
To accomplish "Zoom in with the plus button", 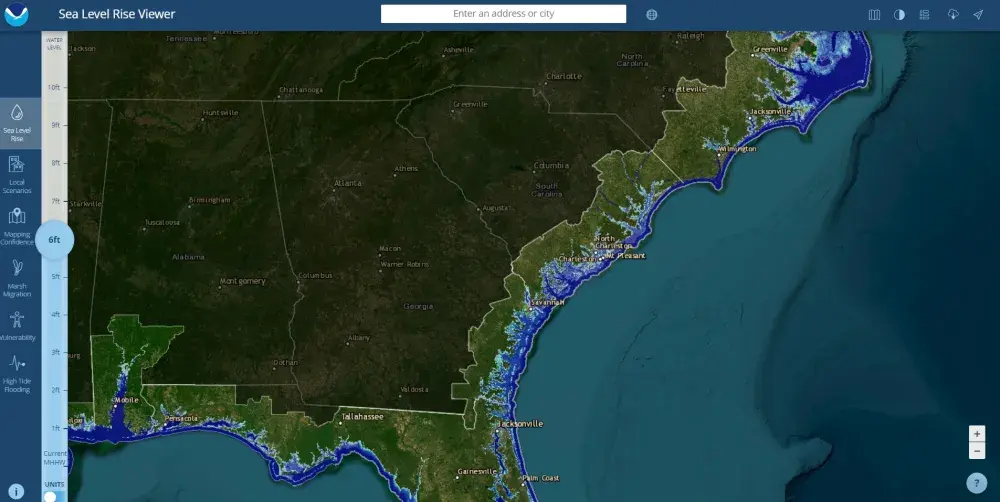I will tap(977, 433).
